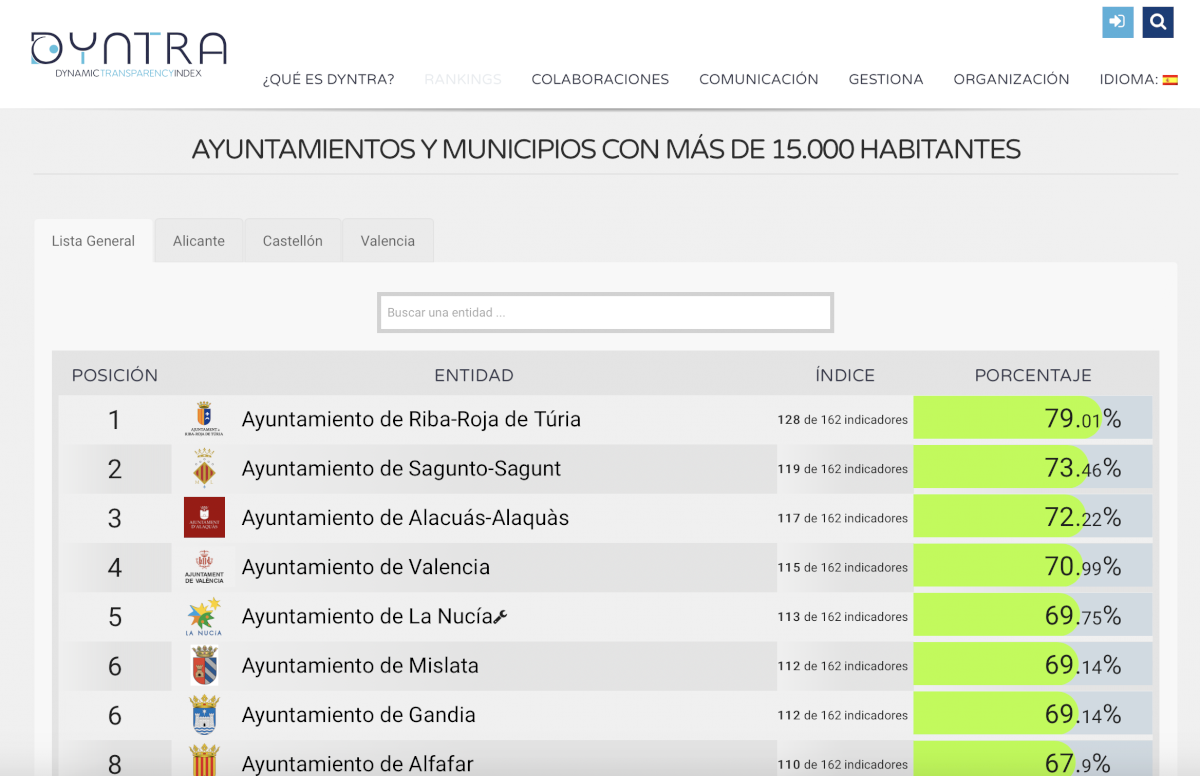
Task: Click the Gandia crest icon
Action: click(204, 714)
